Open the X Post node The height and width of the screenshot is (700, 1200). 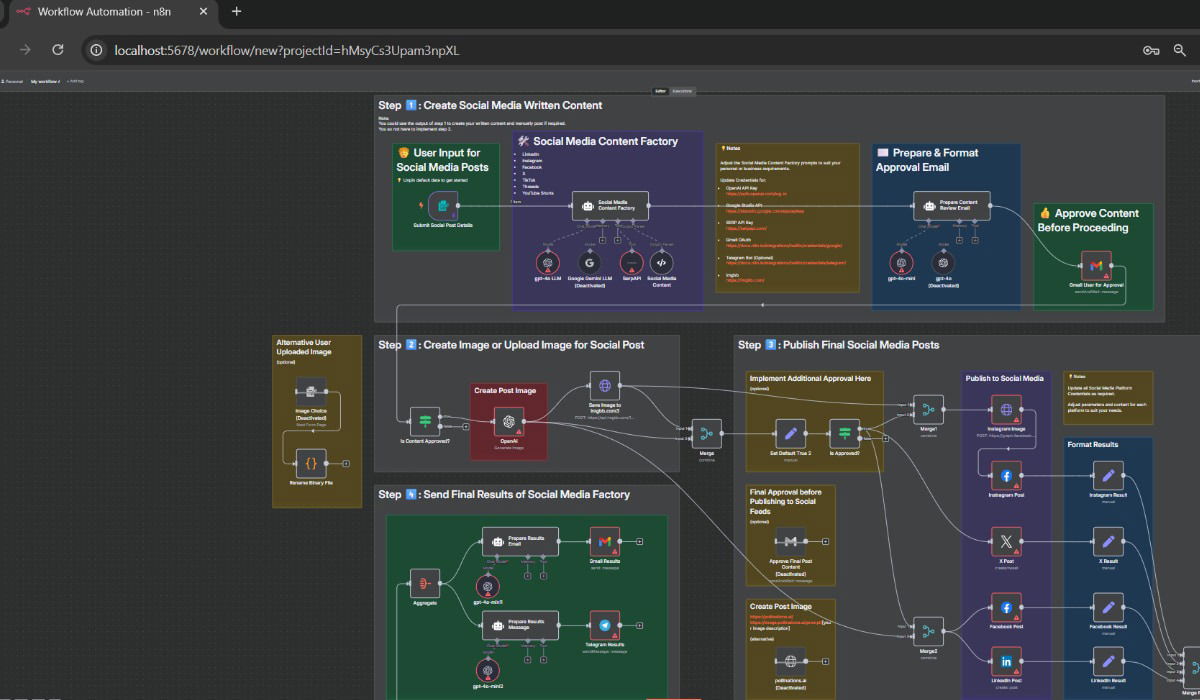coord(1005,543)
